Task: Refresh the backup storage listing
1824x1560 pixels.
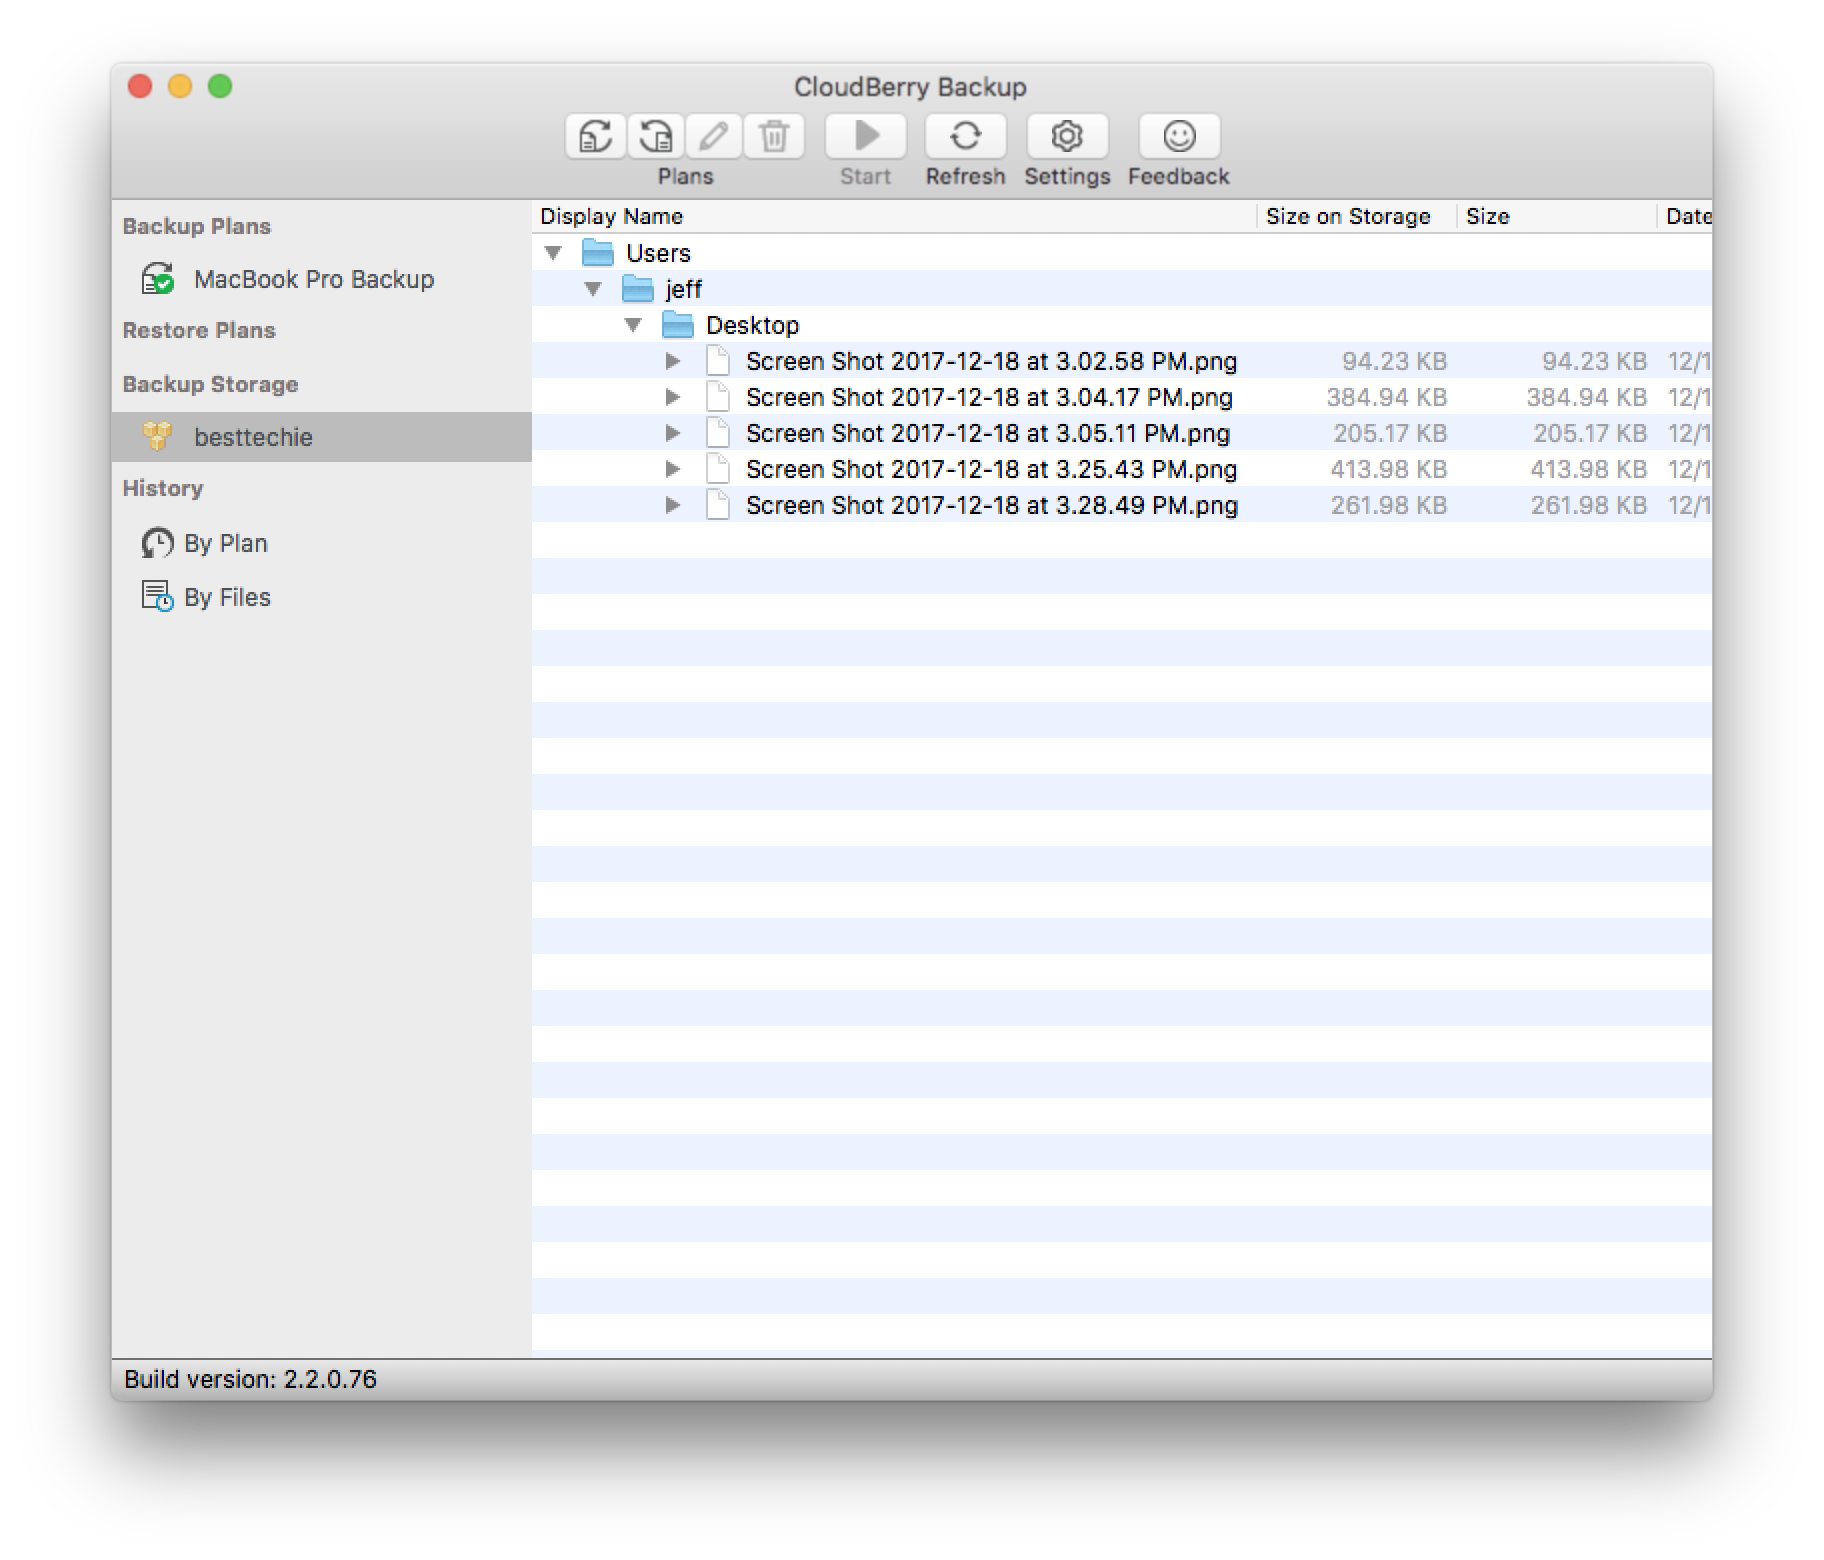Action: [965, 136]
